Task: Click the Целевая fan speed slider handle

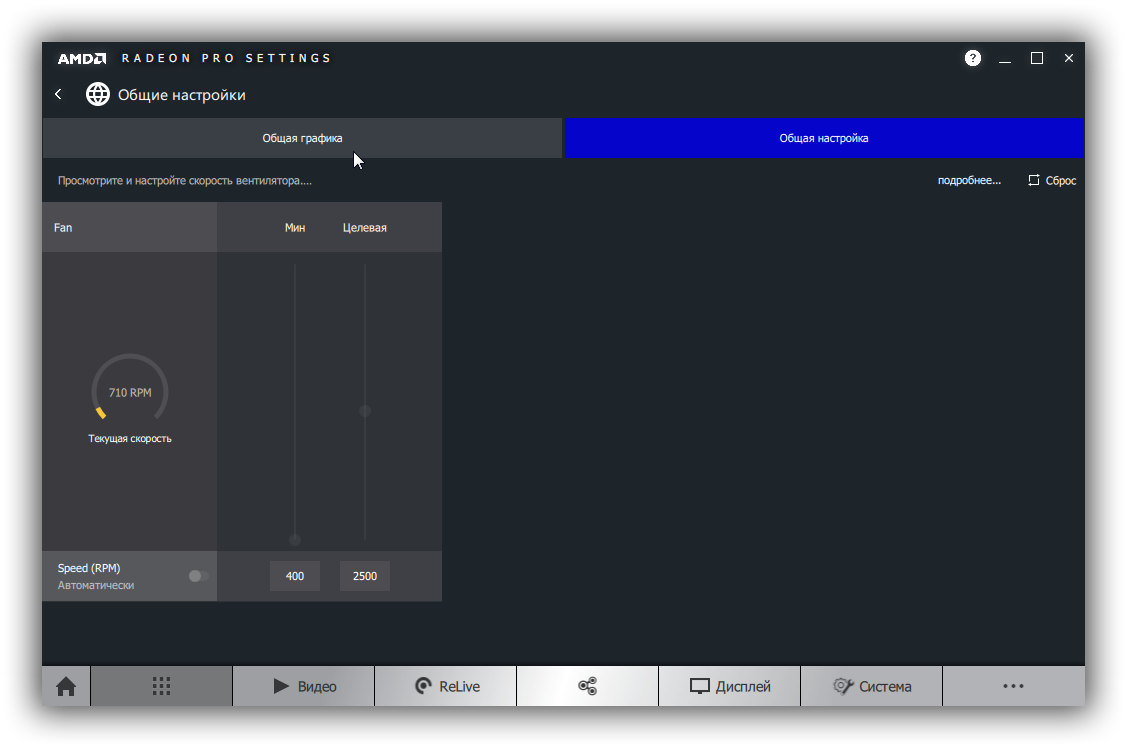Action: (x=365, y=411)
